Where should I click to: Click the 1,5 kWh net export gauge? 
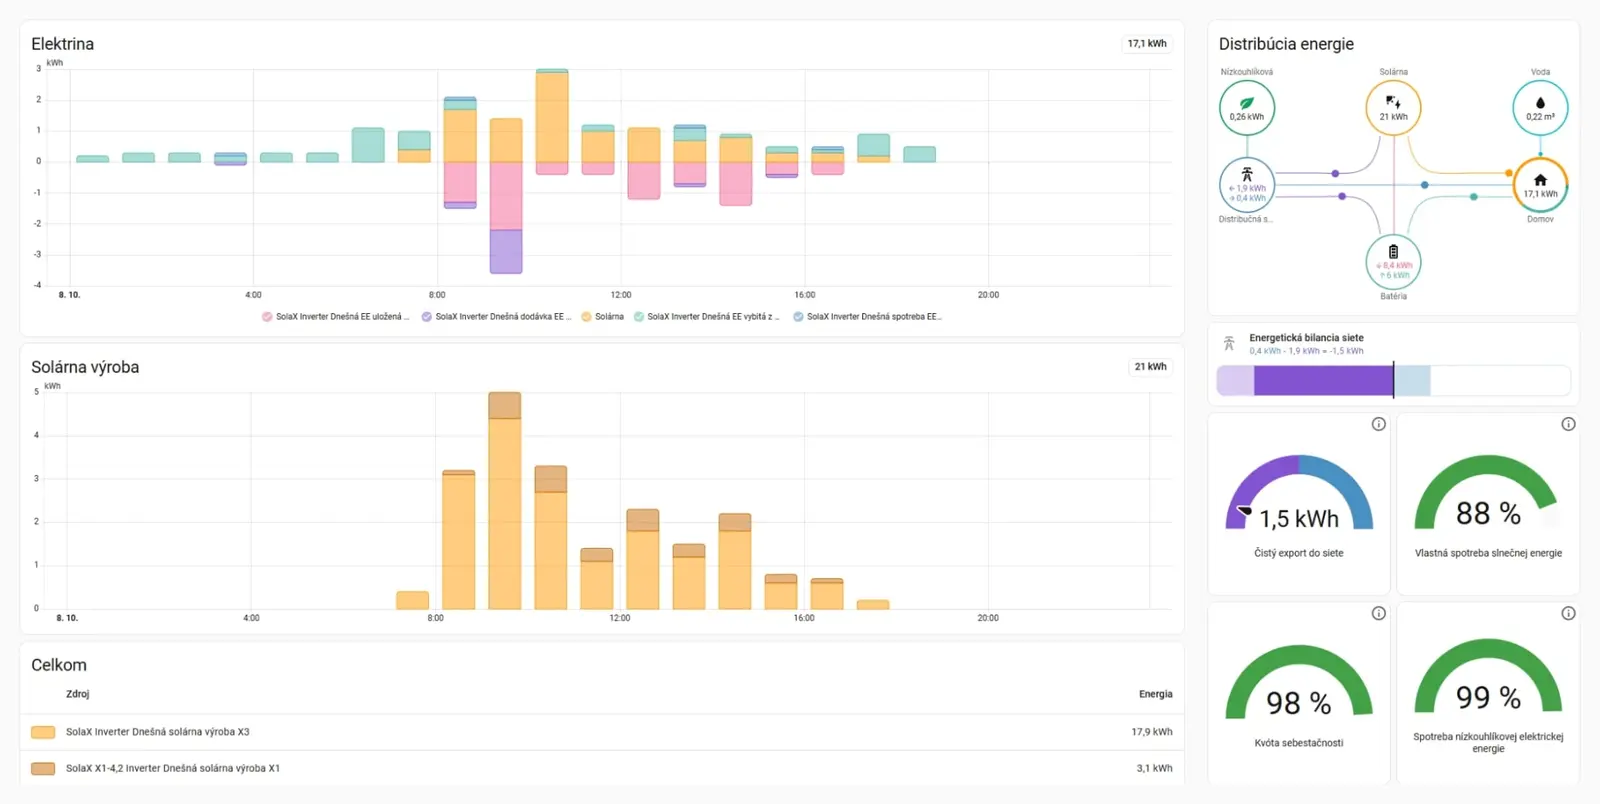click(1299, 494)
